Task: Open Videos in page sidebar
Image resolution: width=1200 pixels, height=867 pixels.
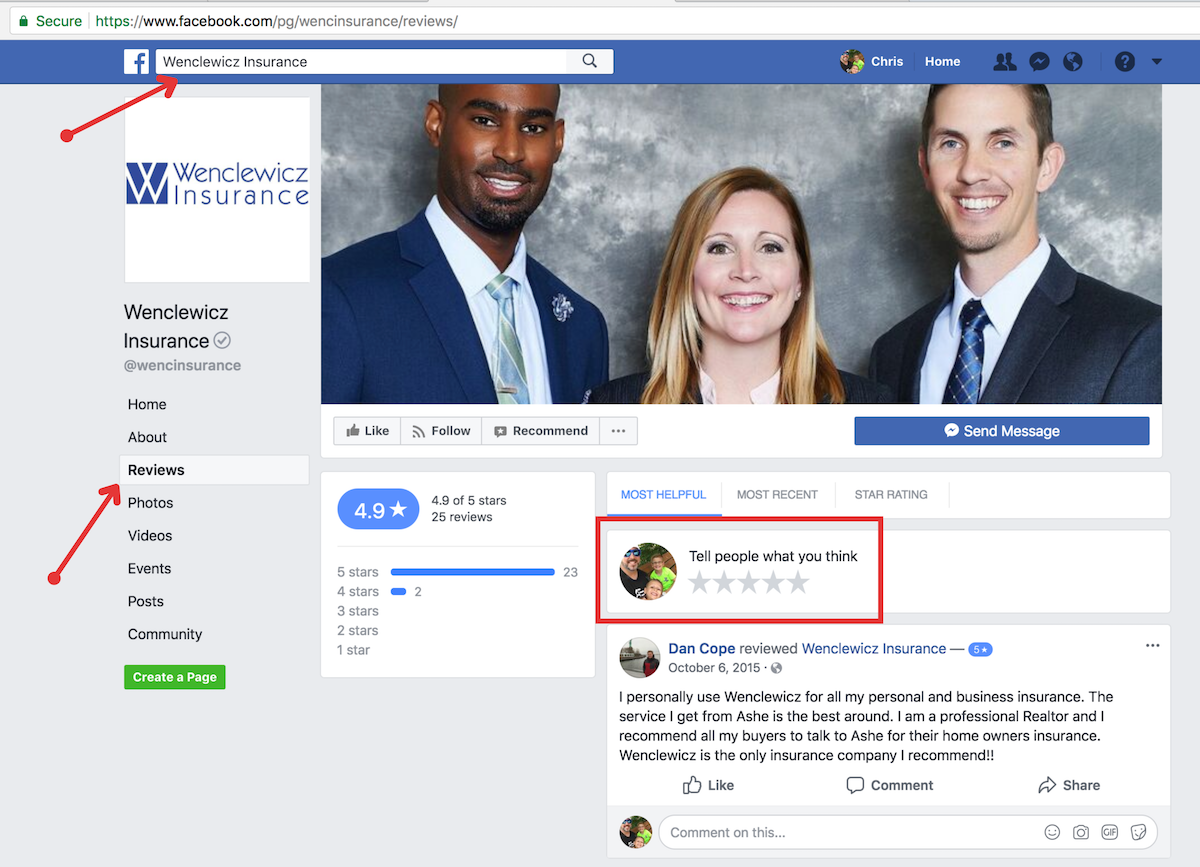Action: tap(150, 536)
